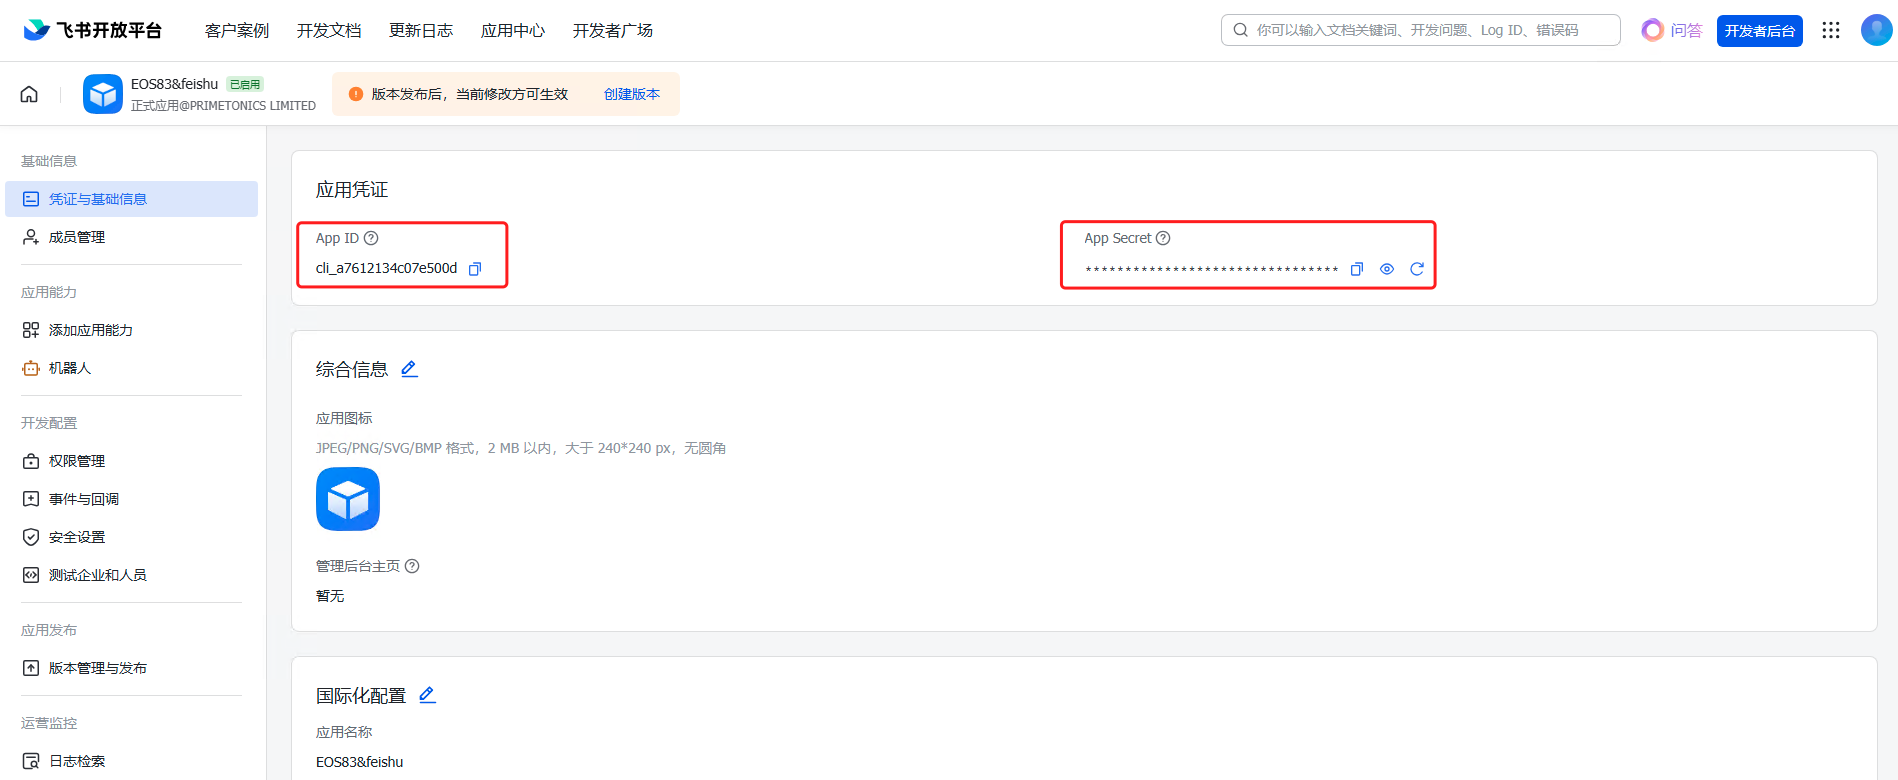The image size is (1898, 780).
Task: Open 开发文档 in top navigation
Action: pos(329,31)
